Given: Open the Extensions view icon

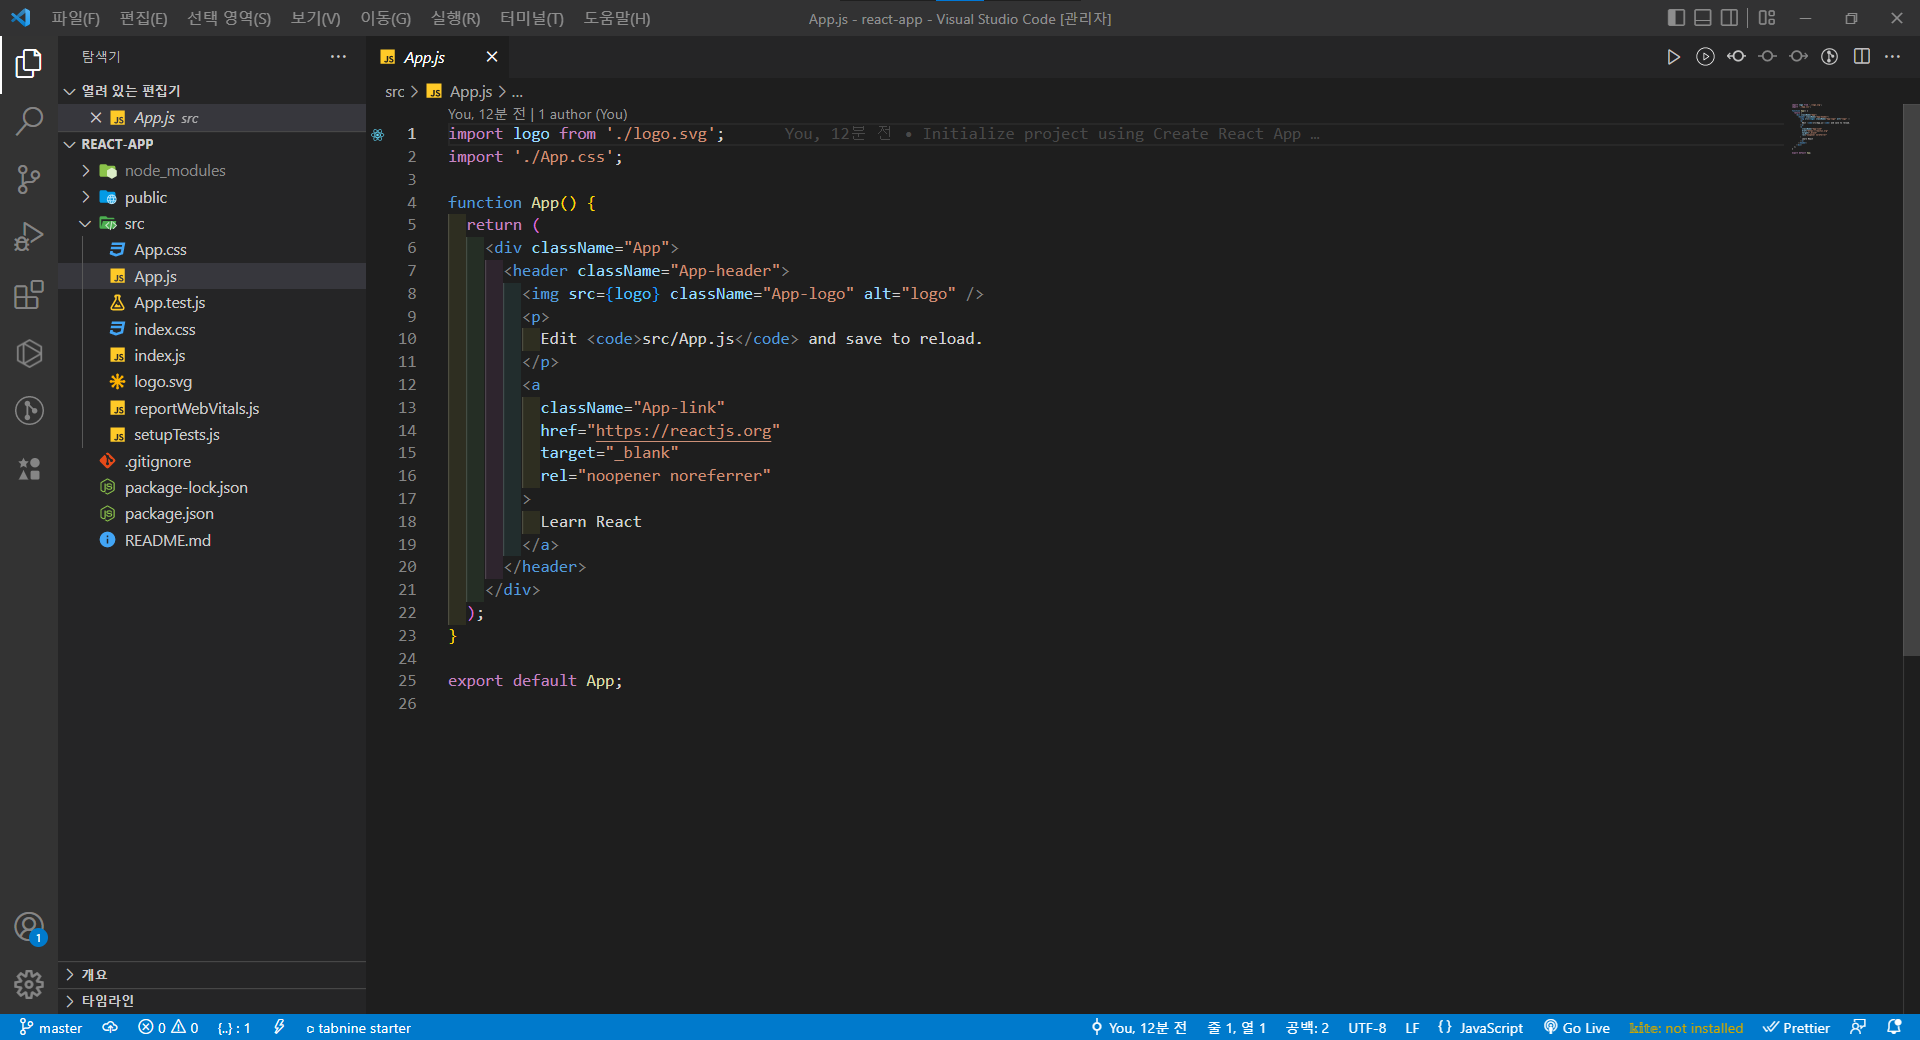Looking at the screenshot, I should (x=29, y=295).
